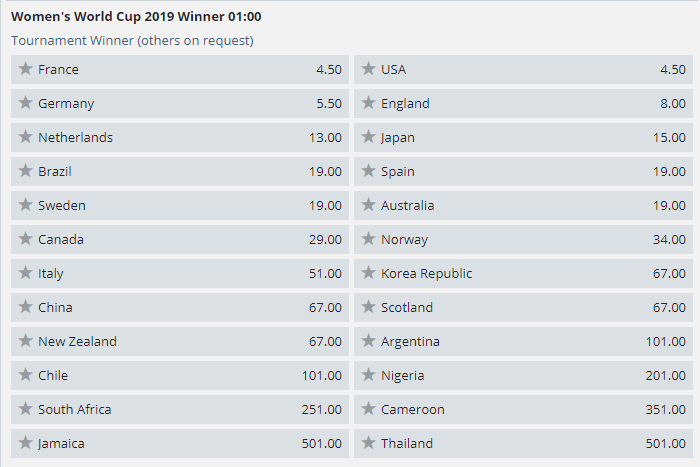Toggle the star icon beside Germany
This screenshot has width=700, height=467.
click(x=25, y=103)
